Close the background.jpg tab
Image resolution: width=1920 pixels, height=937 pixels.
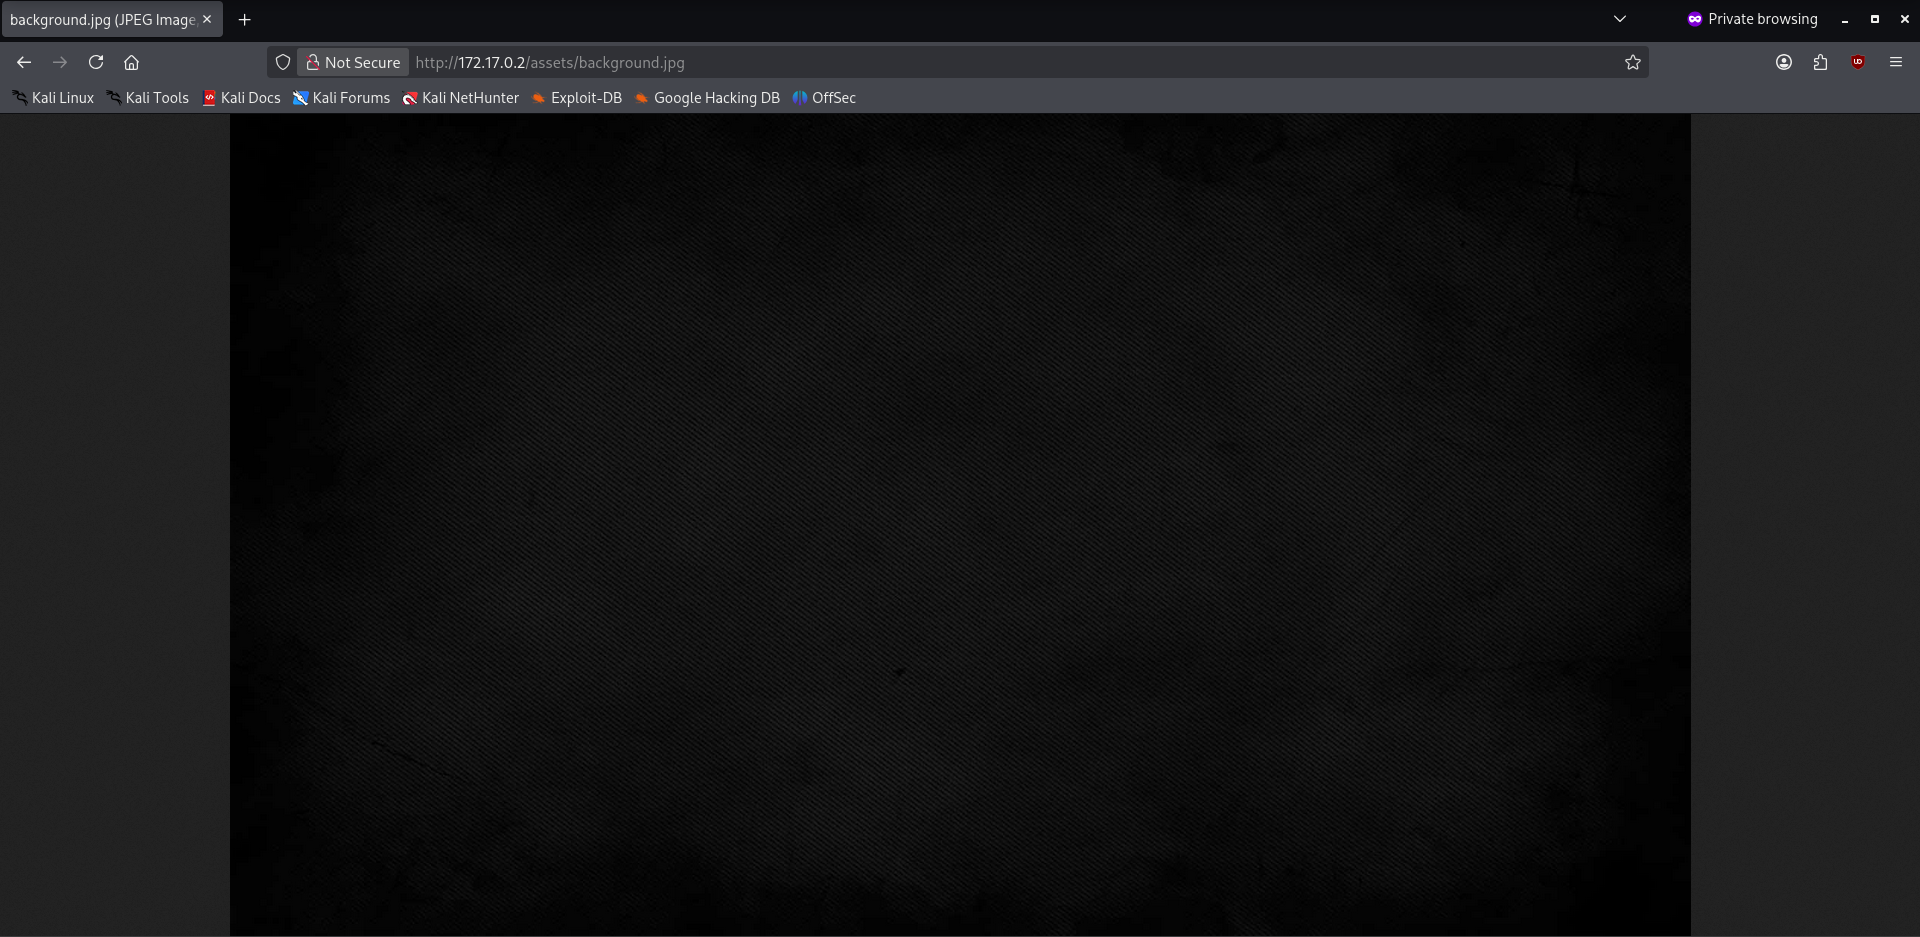pyautogui.click(x=207, y=19)
